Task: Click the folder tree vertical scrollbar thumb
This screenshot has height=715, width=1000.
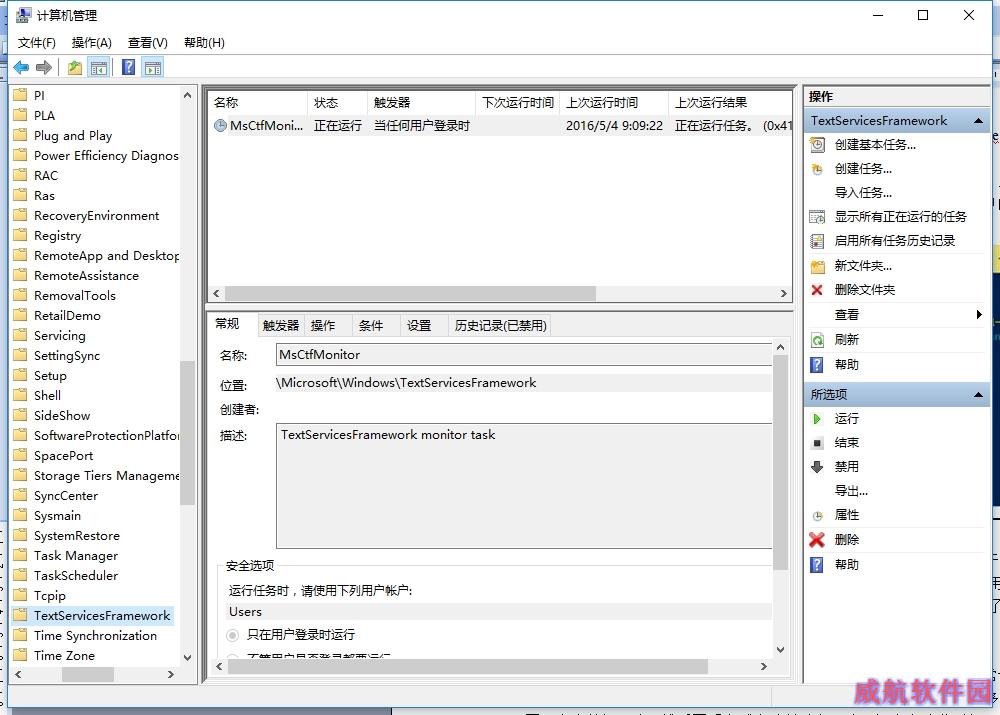Action: click(187, 432)
